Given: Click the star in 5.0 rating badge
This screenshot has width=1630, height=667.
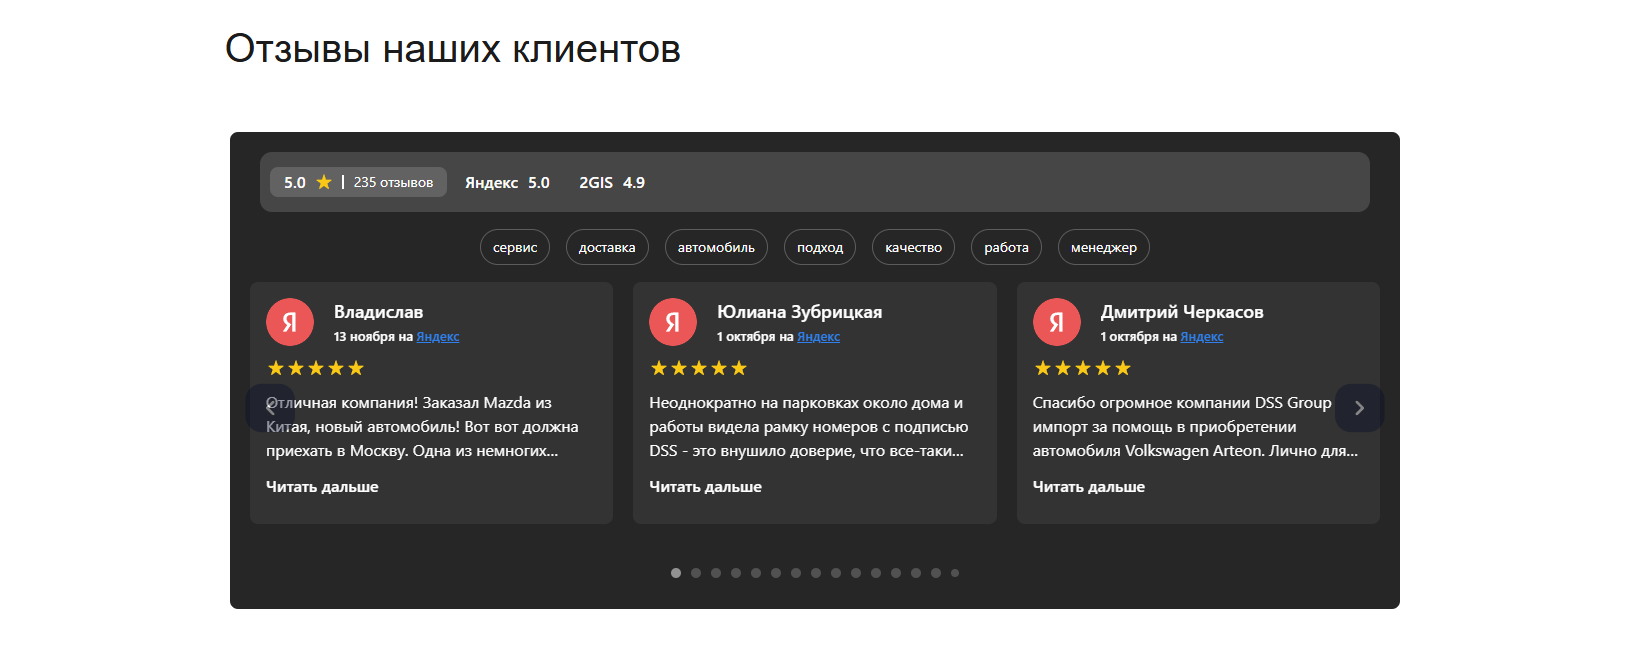Looking at the screenshot, I should pos(324,182).
